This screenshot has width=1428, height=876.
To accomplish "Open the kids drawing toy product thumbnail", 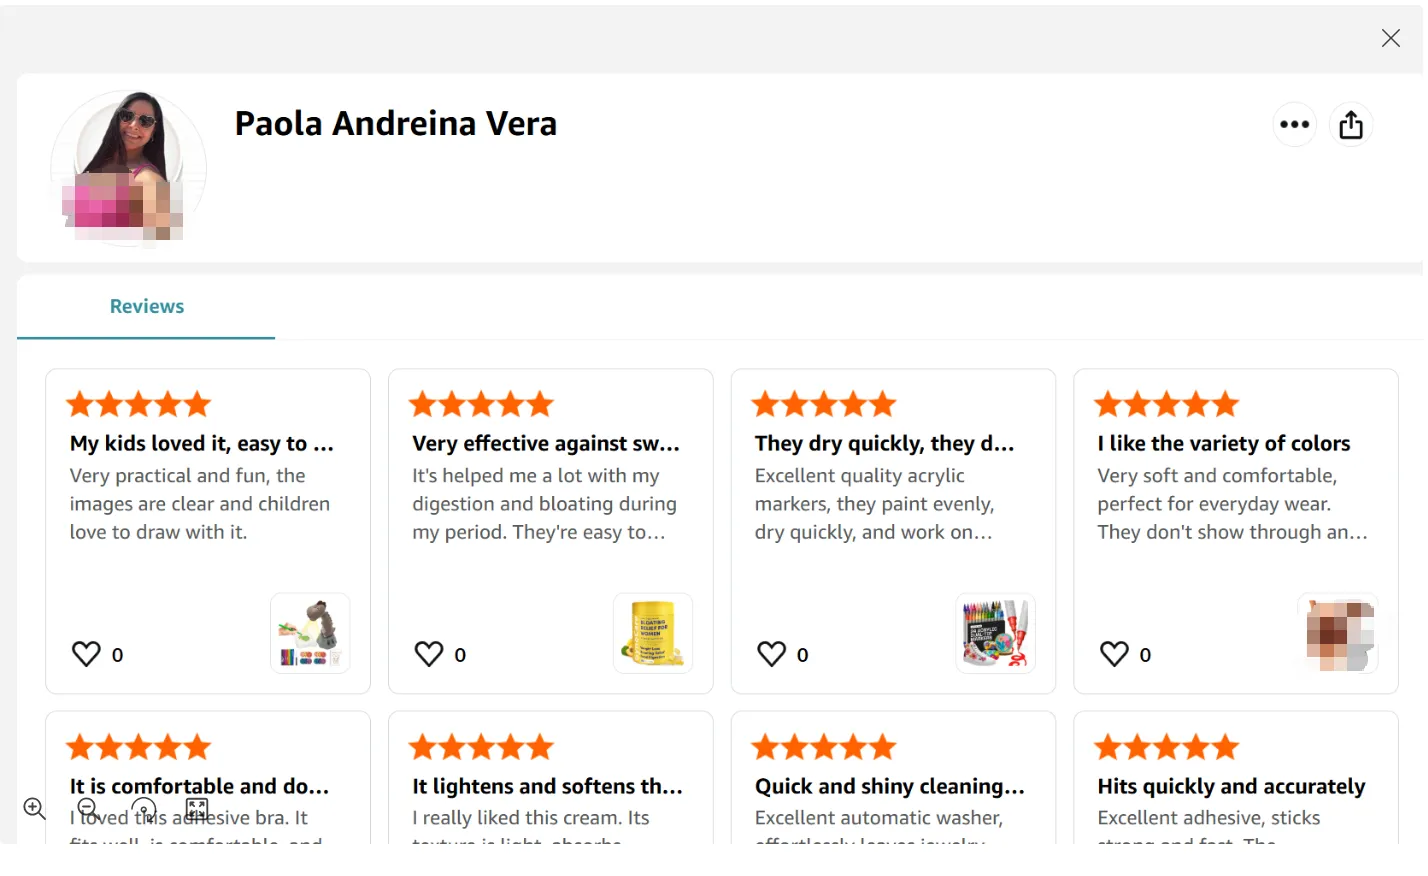I will point(310,633).
